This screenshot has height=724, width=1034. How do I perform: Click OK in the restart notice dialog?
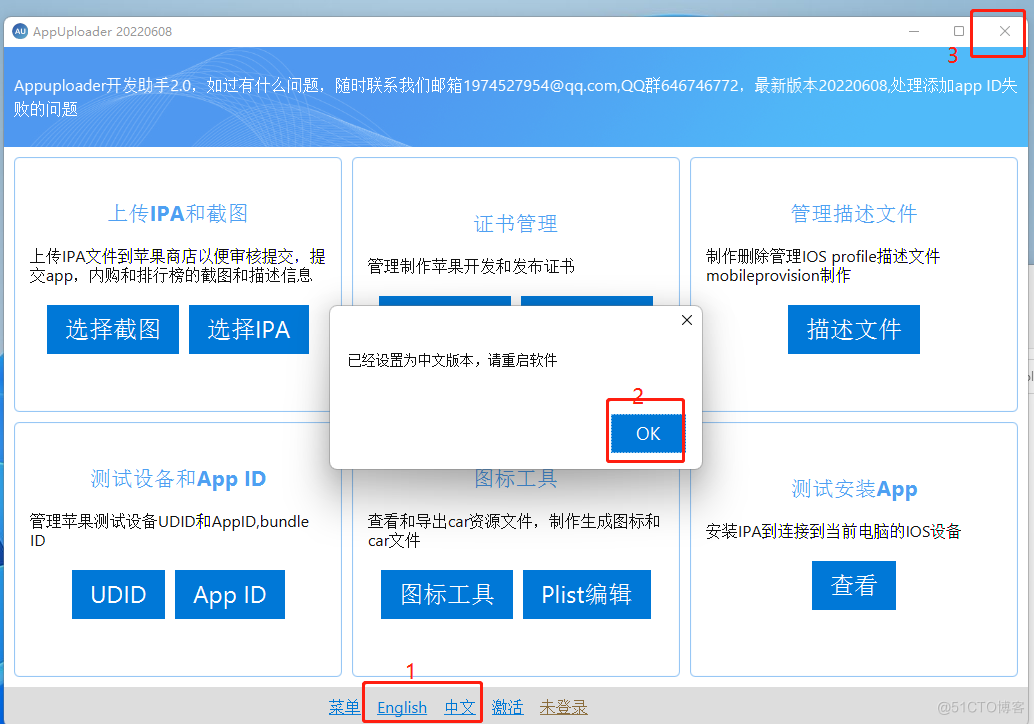pyautogui.click(x=648, y=433)
